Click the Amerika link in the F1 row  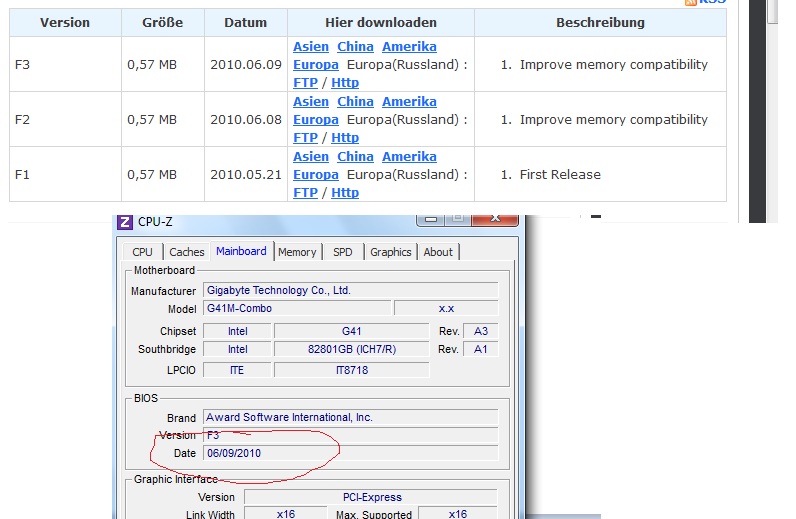coord(409,156)
